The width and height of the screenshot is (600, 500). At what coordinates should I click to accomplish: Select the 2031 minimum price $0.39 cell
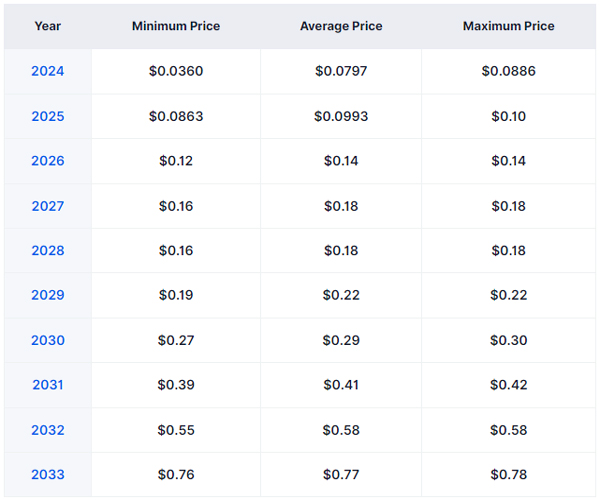click(176, 385)
